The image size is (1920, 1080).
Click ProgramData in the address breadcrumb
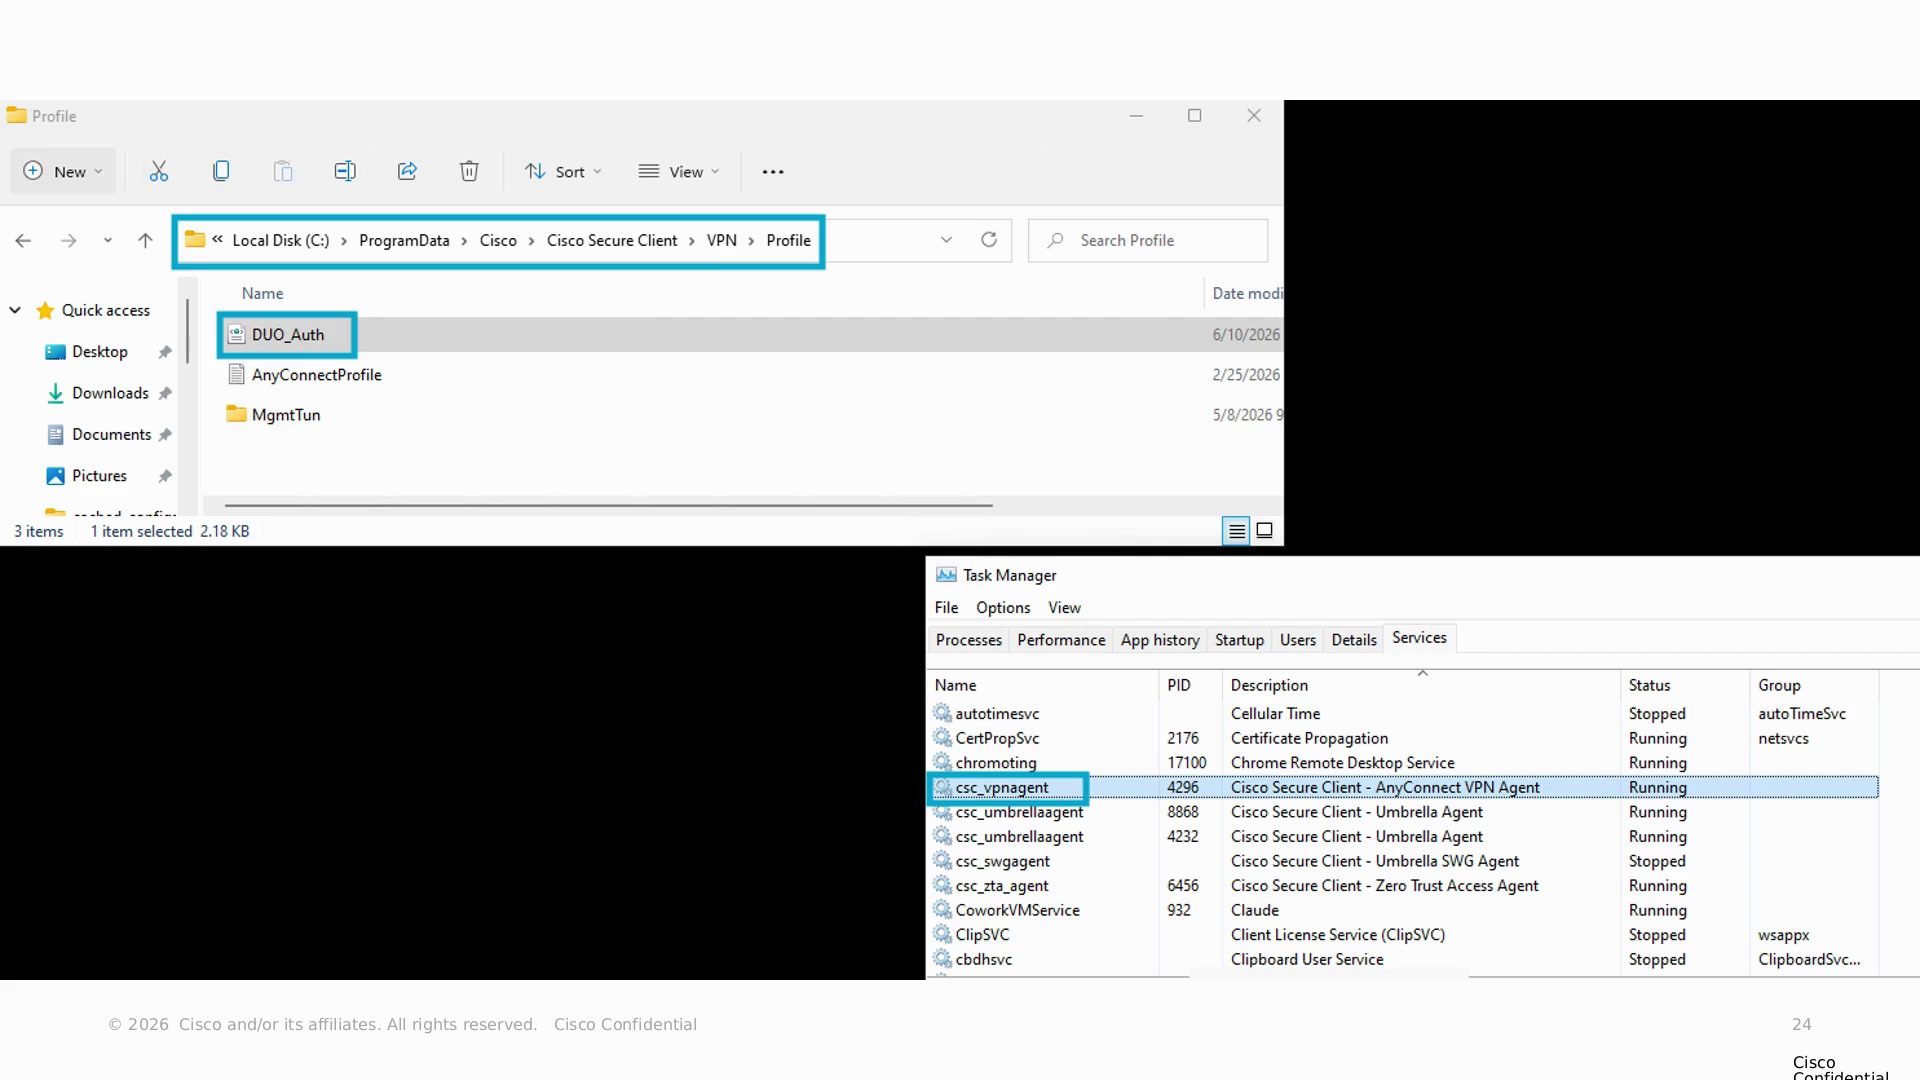click(x=404, y=240)
